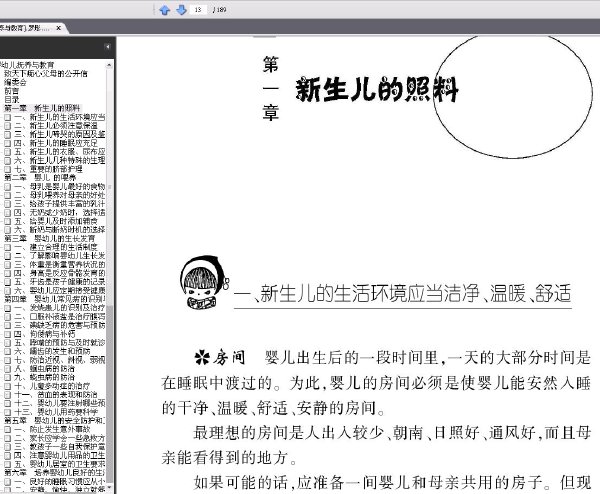Screen dimensions: 600x494
Task: Open the 前言 bookmark
Action: coord(11,91)
